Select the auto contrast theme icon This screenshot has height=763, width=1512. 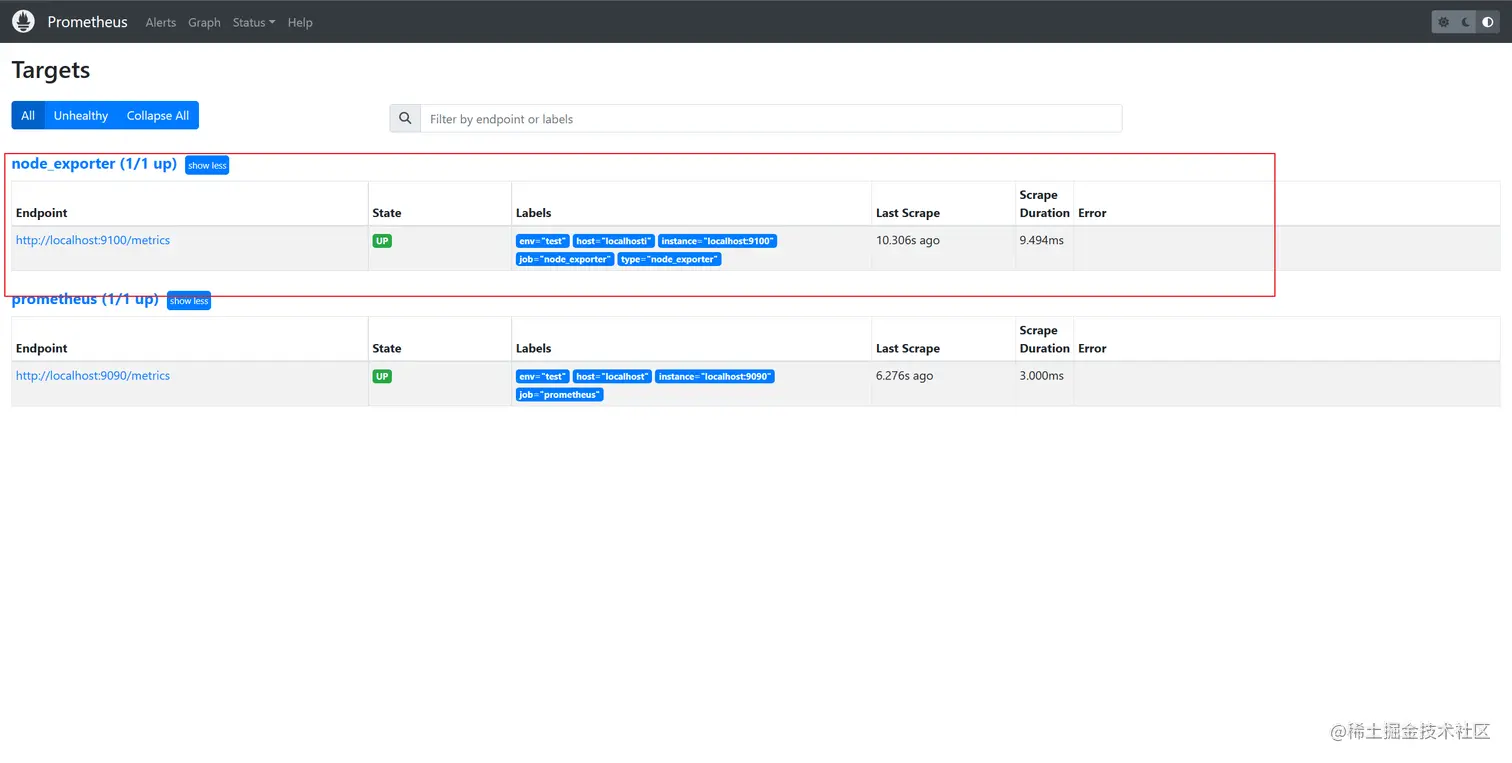[x=1488, y=21]
